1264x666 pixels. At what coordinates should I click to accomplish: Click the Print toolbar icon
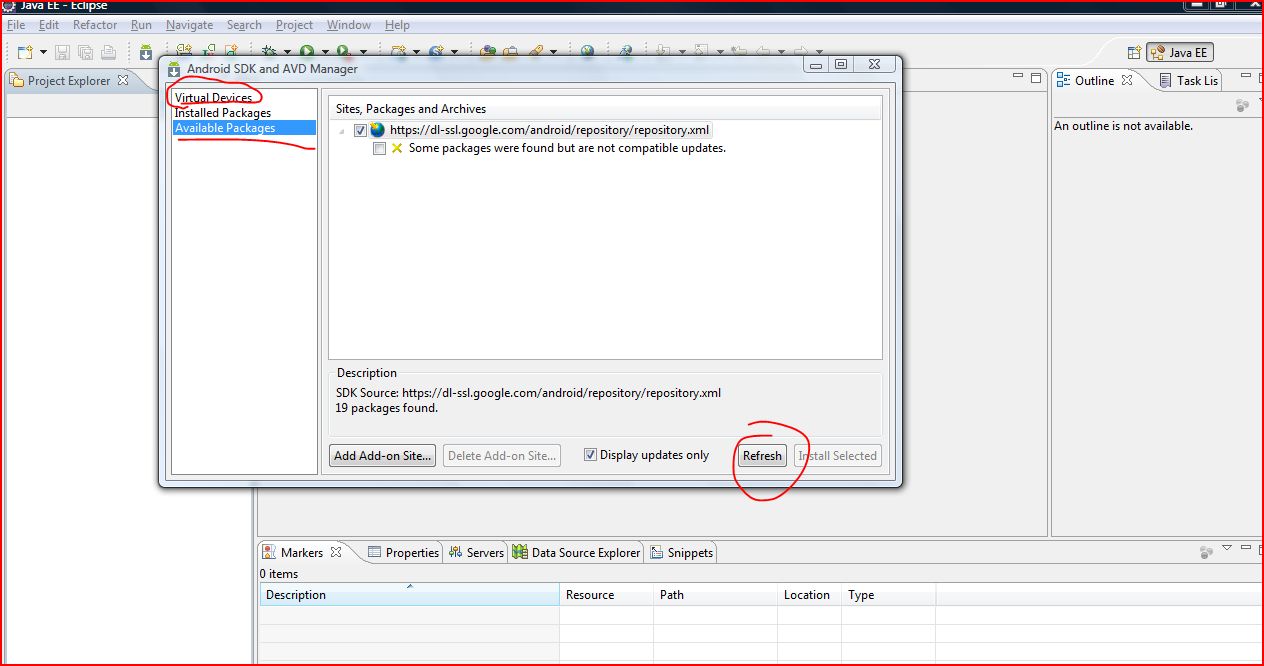pyautogui.click(x=108, y=52)
